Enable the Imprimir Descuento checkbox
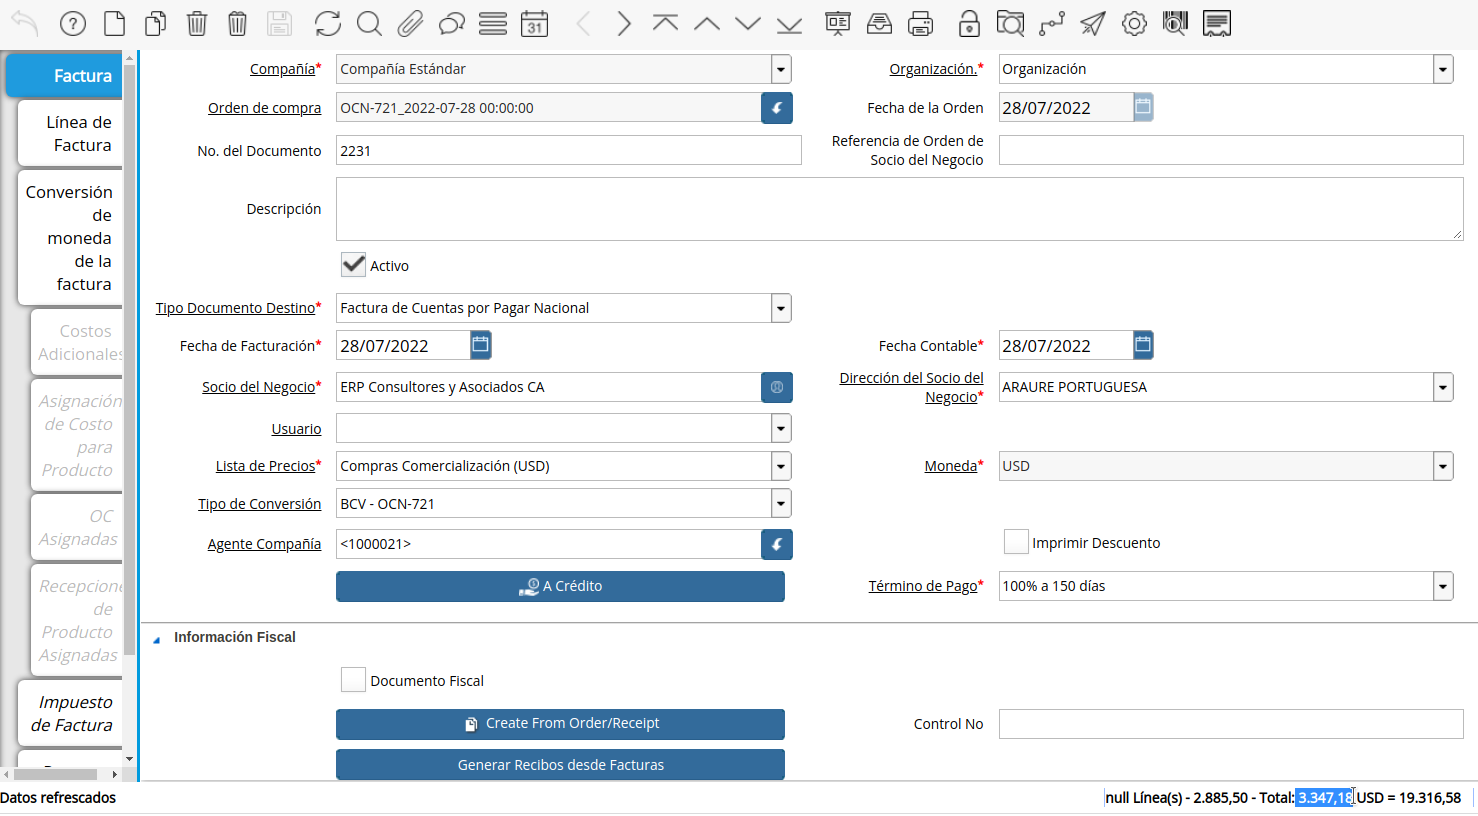This screenshot has height=816, width=1478. [x=1016, y=542]
